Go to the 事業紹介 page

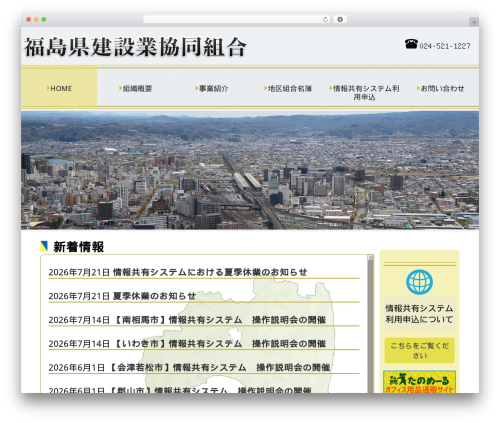212,88
